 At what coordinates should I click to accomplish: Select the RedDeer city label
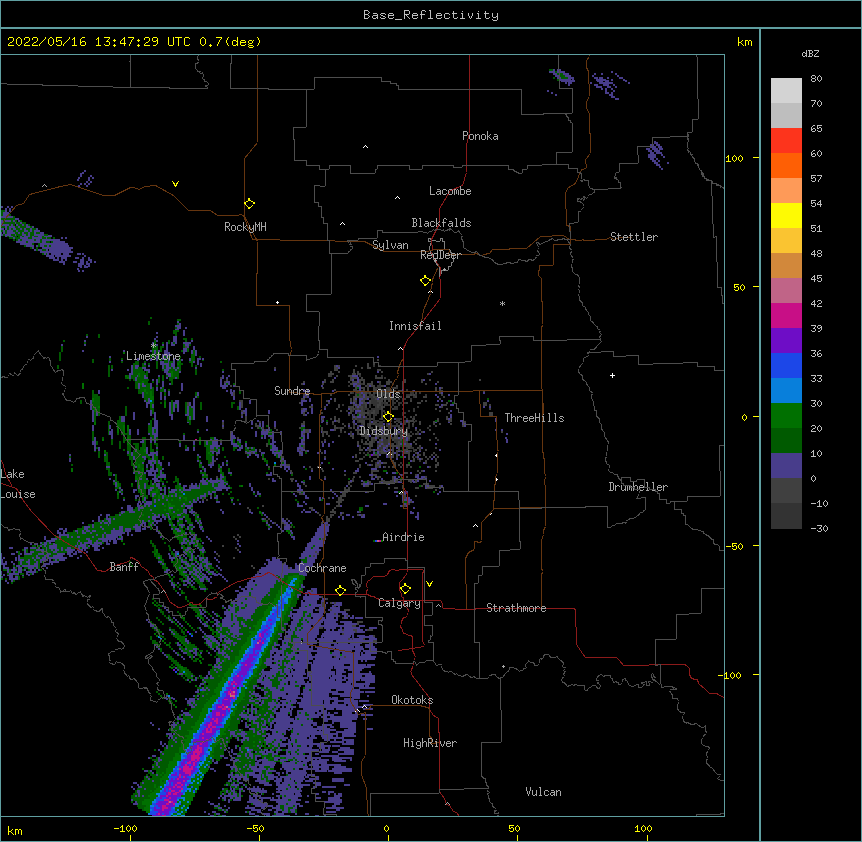tap(440, 255)
